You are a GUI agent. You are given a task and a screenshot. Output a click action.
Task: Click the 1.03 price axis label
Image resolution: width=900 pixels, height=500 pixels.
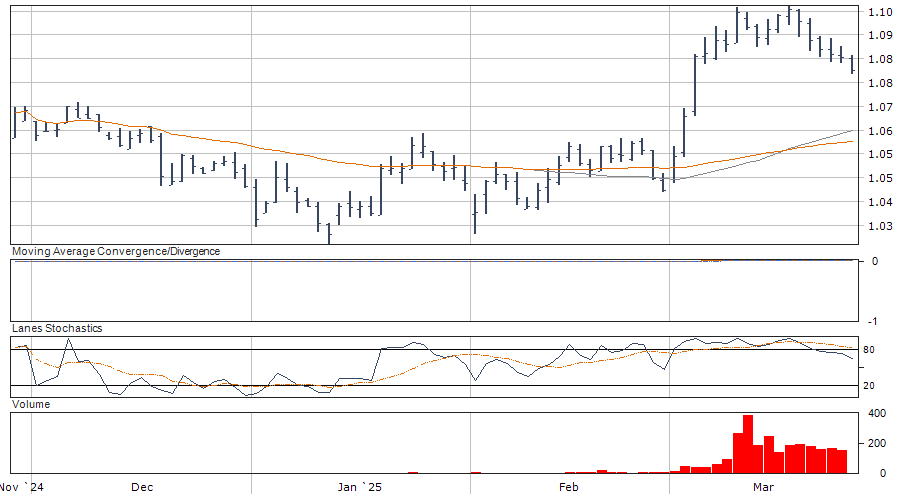point(880,226)
